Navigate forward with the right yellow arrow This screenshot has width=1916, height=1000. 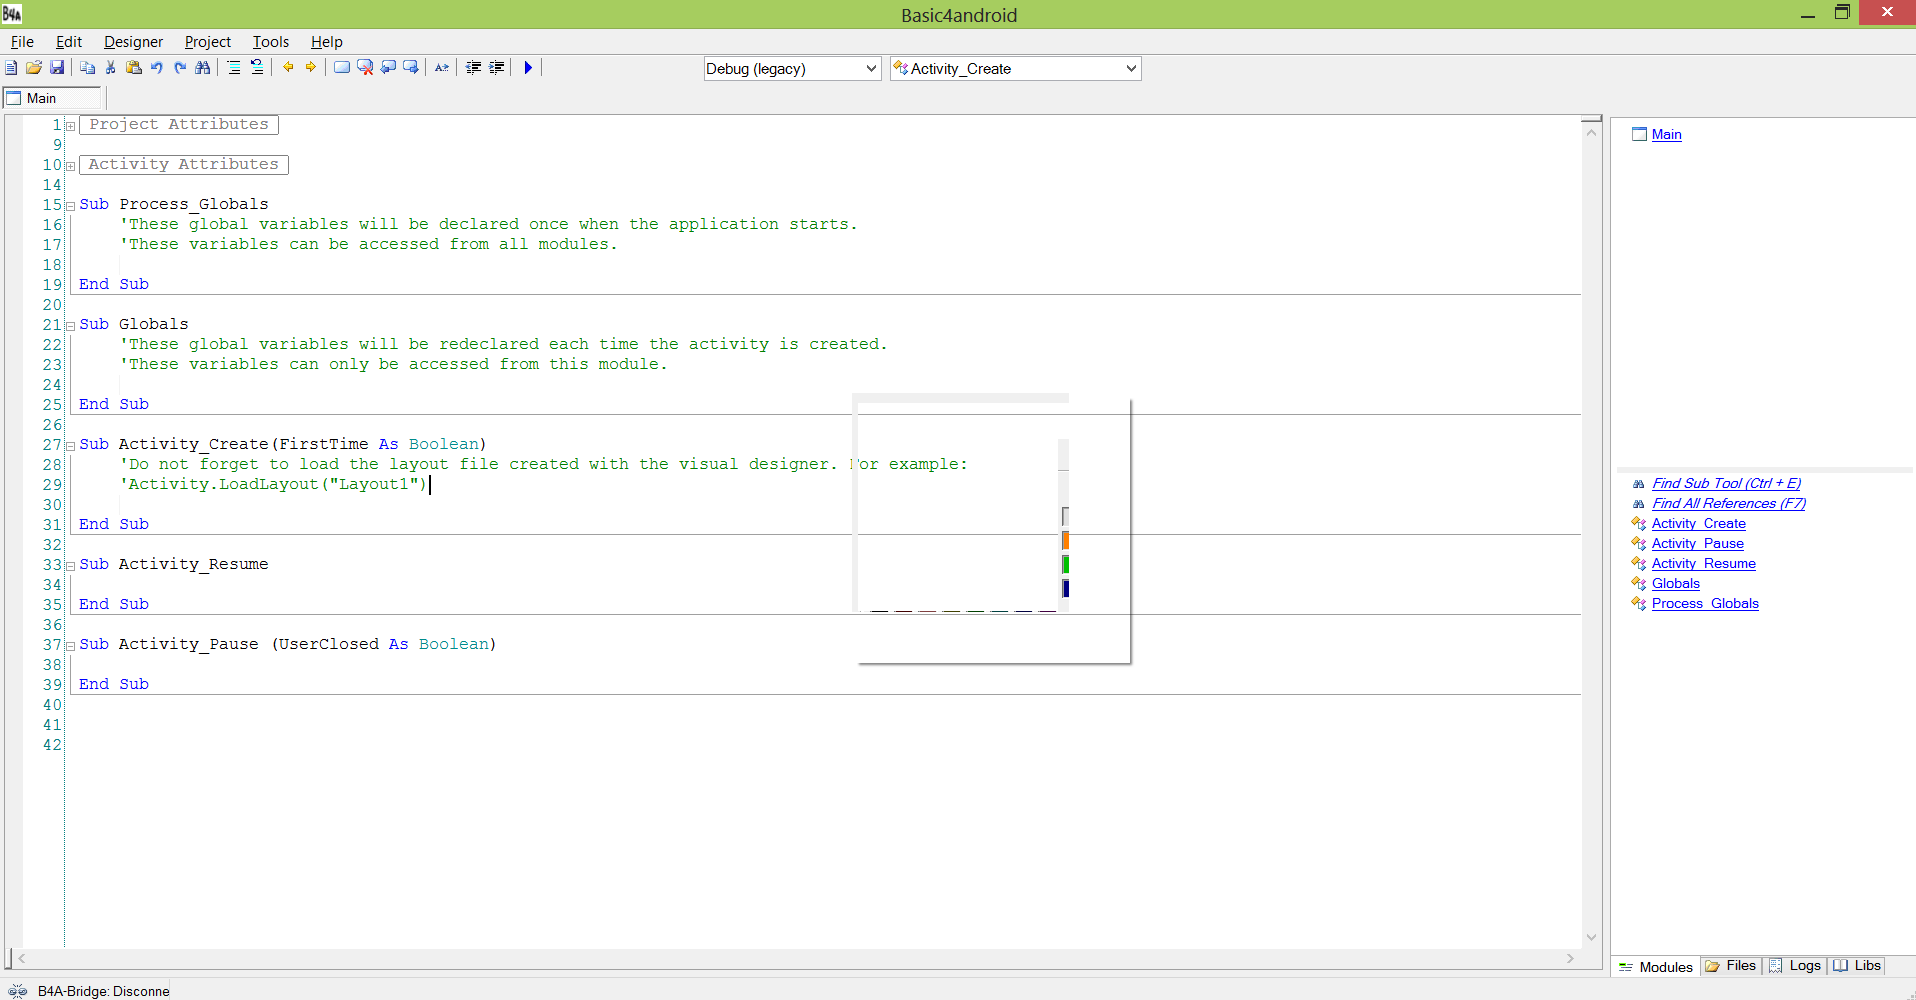tap(311, 68)
